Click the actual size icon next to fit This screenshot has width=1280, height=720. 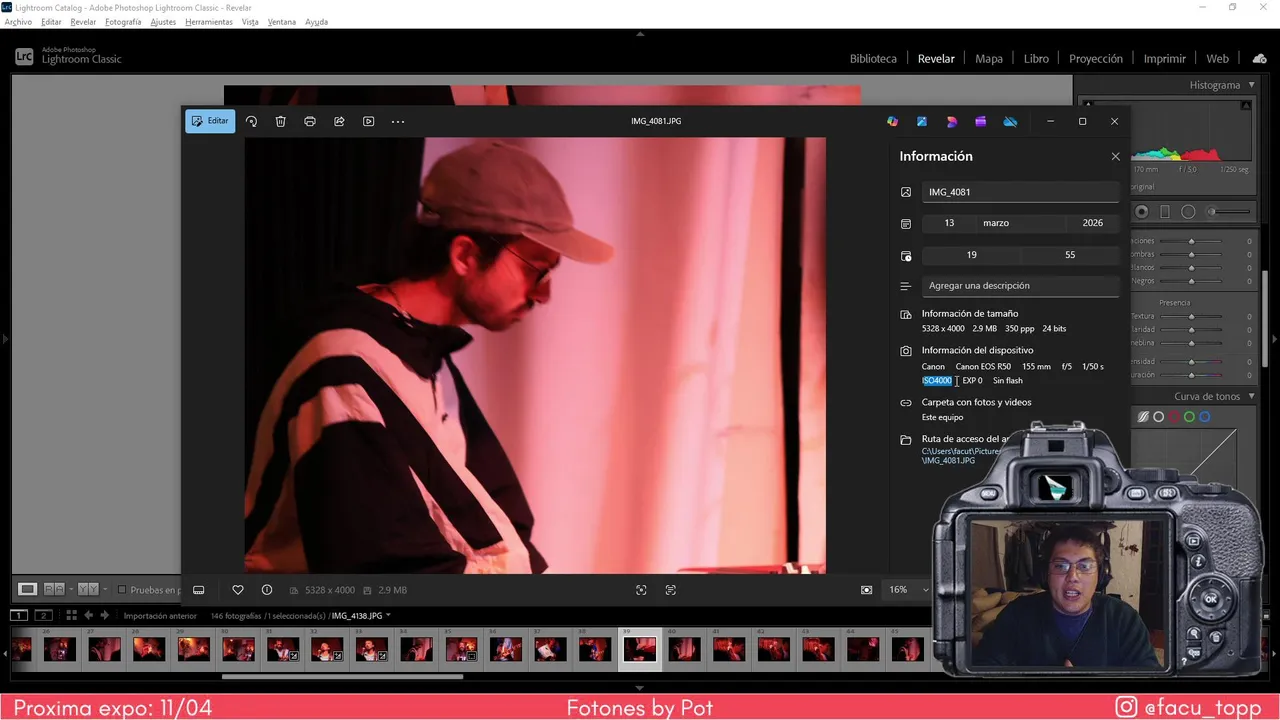click(x=670, y=590)
